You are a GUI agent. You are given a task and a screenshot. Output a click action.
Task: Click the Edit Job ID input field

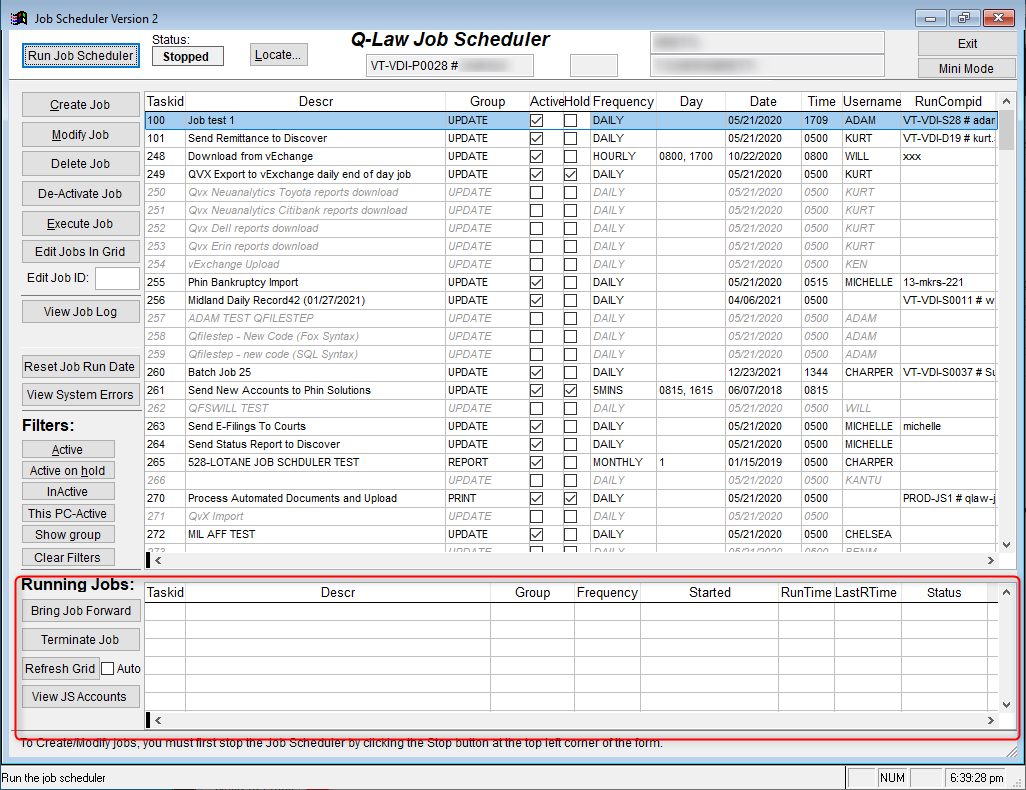[x=117, y=278]
